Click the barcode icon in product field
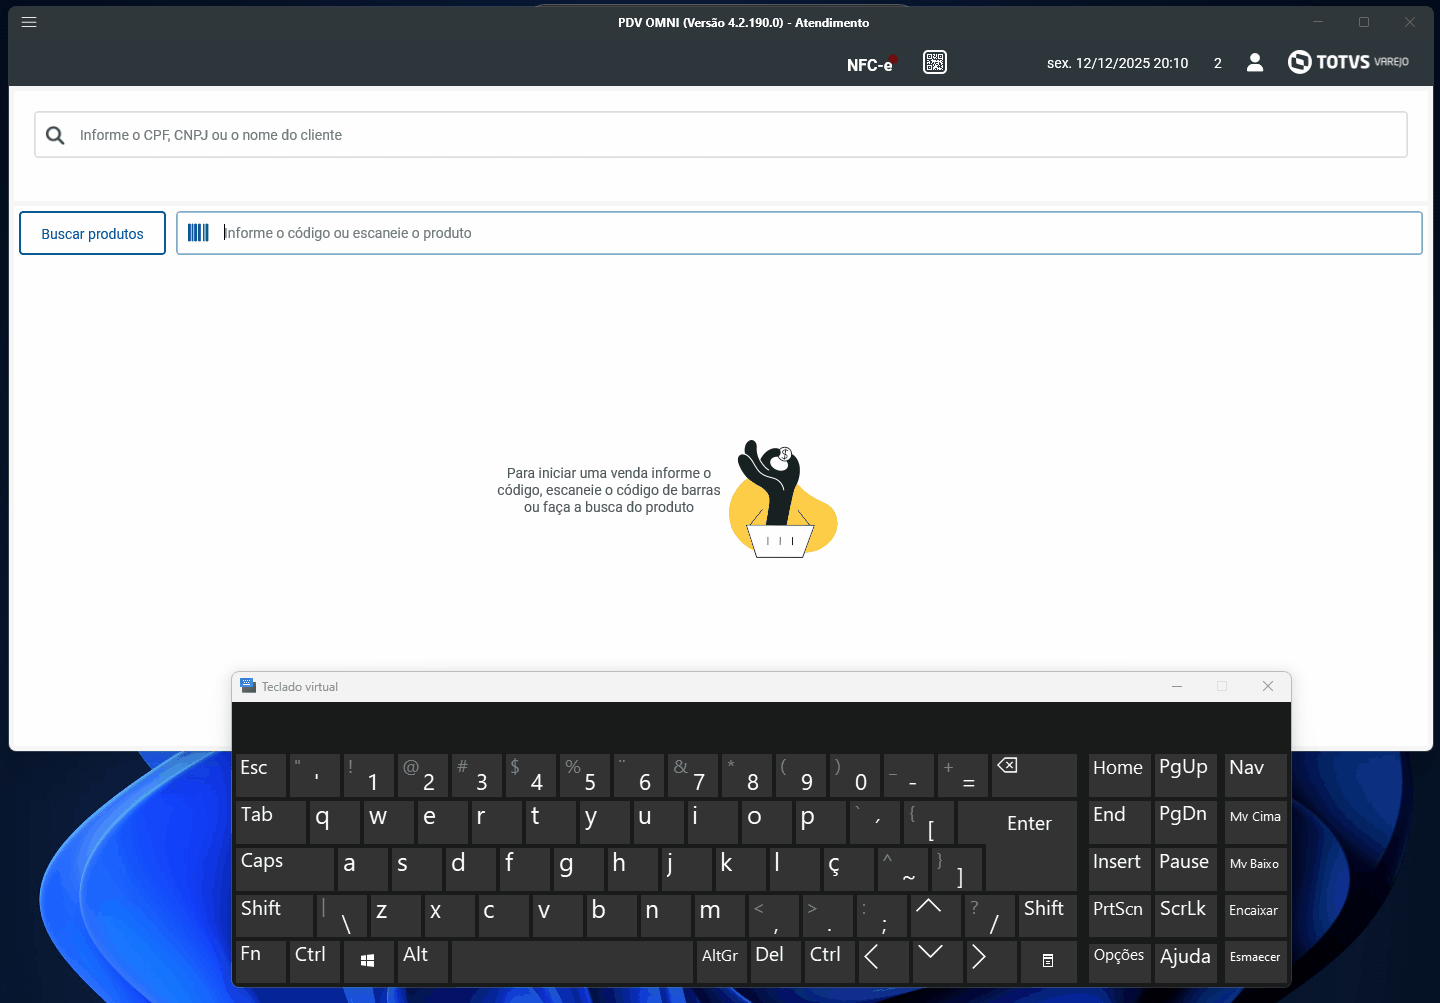 click(x=198, y=233)
